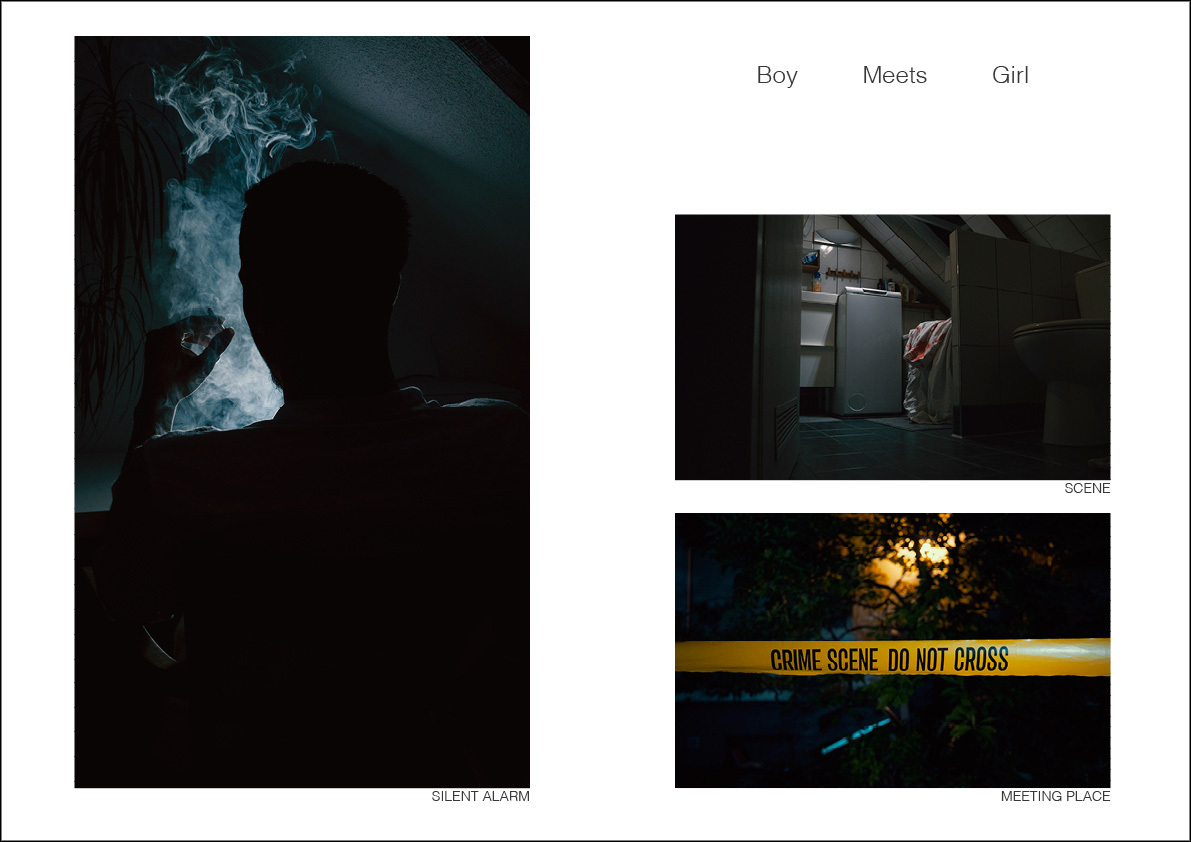Click the word "Boy" in the title
This screenshot has width=1191, height=842.
pyautogui.click(x=777, y=75)
